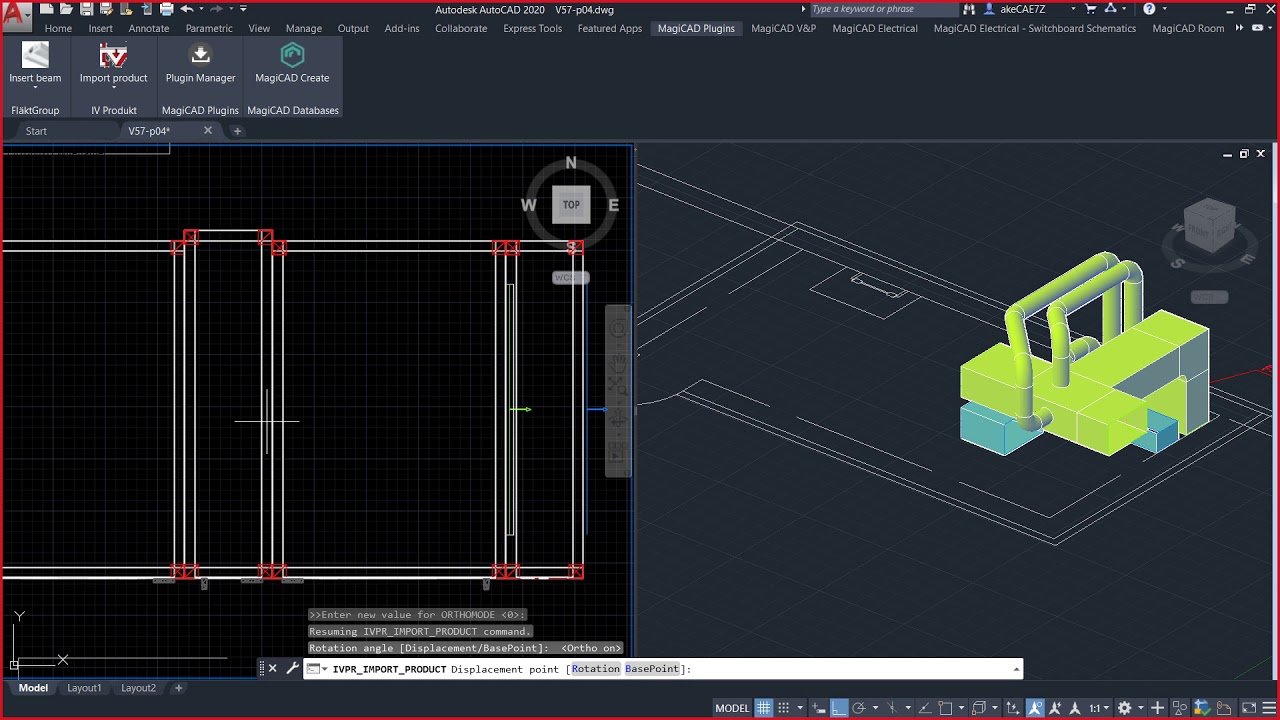Viewport: 1280px width, 720px height.
Task: Click the Save As icon
Action: tap(107, 9)
